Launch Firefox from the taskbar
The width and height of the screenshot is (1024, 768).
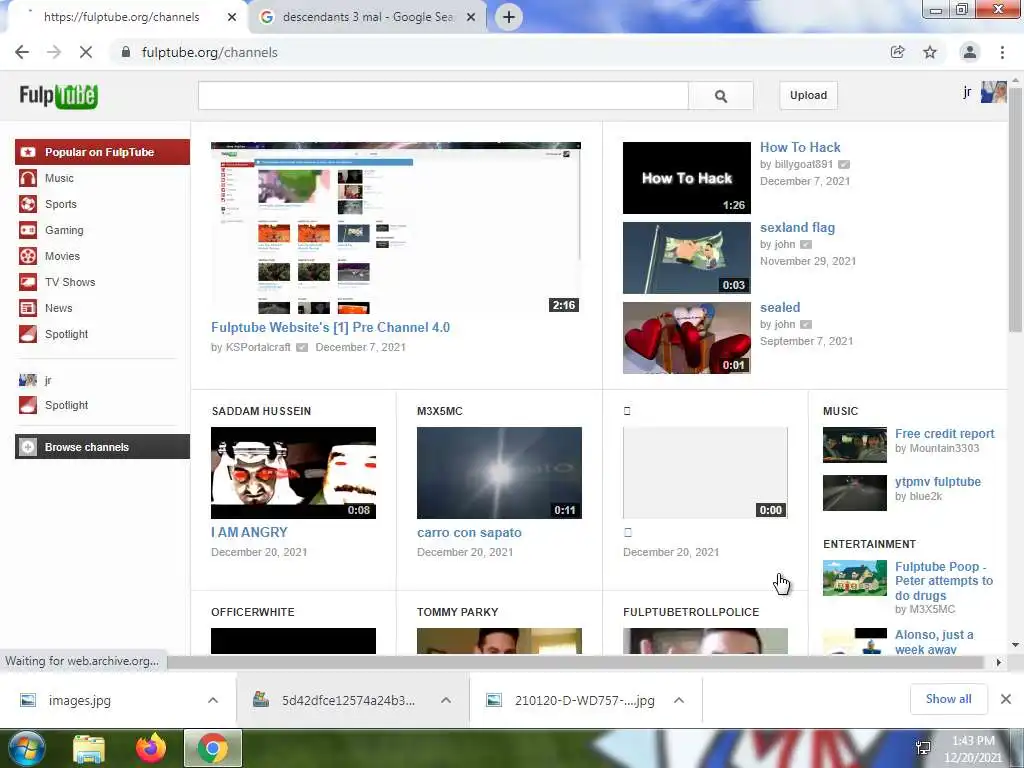click(151, 748)
